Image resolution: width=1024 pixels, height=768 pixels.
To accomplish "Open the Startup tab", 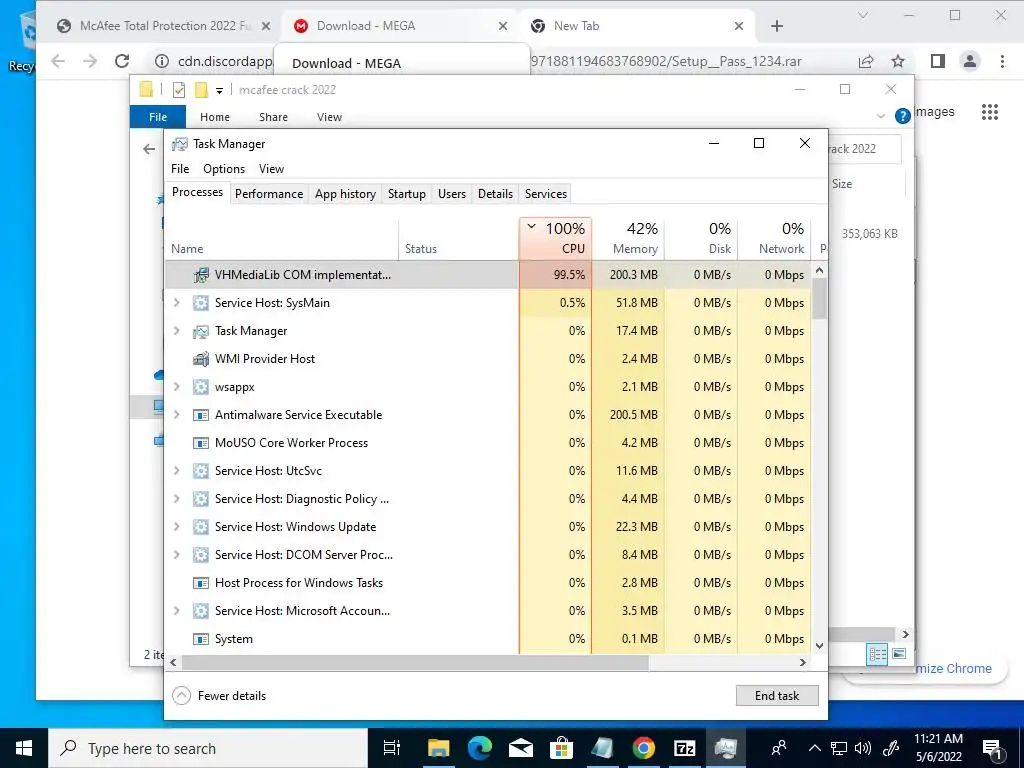I will click(407, 194).
